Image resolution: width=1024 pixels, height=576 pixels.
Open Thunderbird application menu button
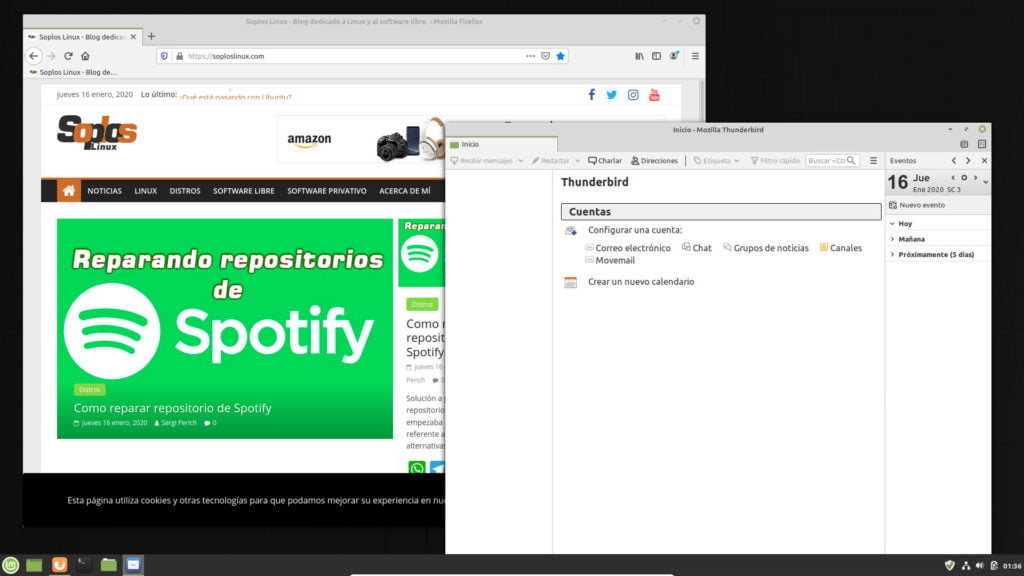tap(873, 161)
